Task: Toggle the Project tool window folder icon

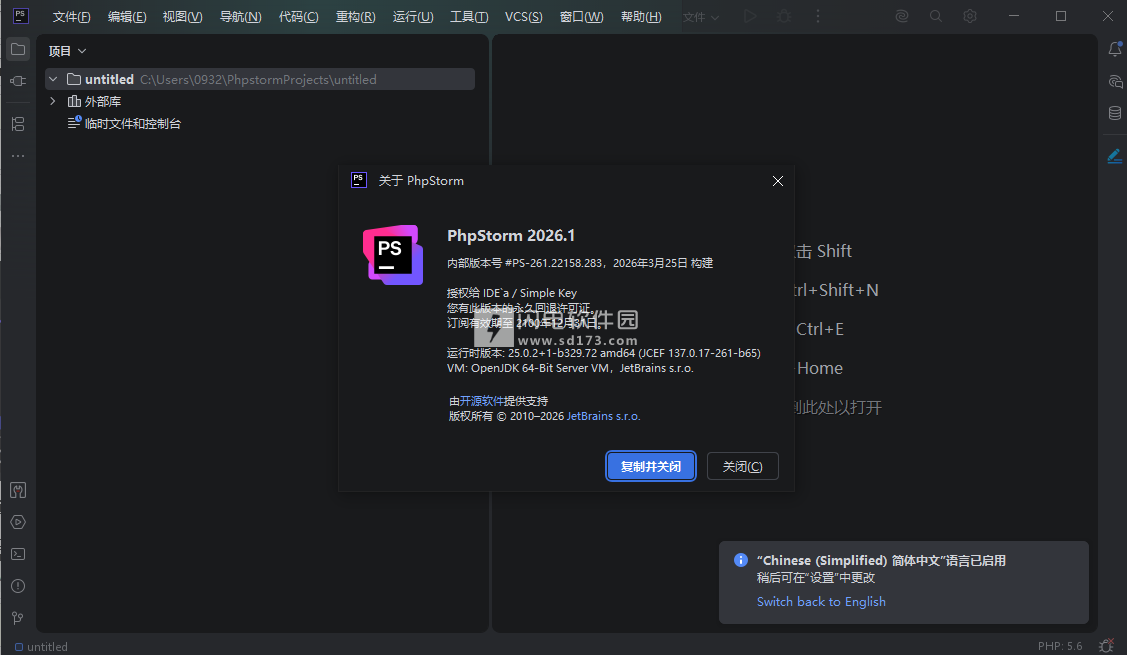Action: (x=17, y=49)
